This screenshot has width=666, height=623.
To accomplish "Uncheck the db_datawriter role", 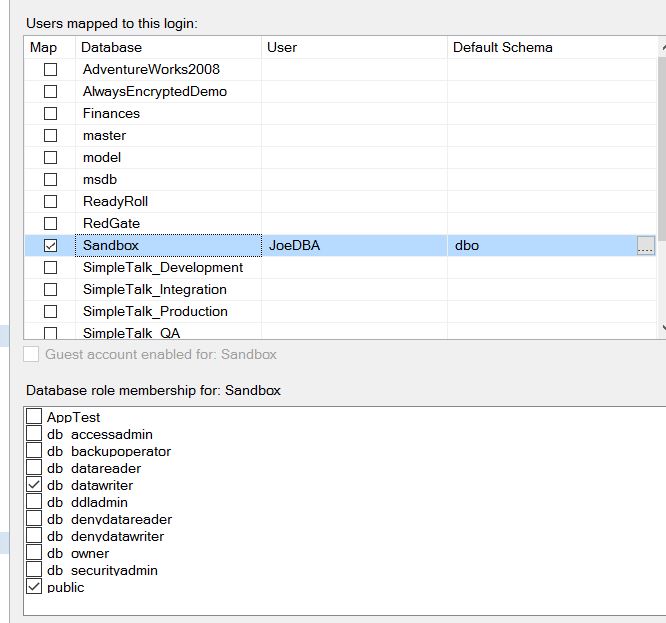I will 35,485.
